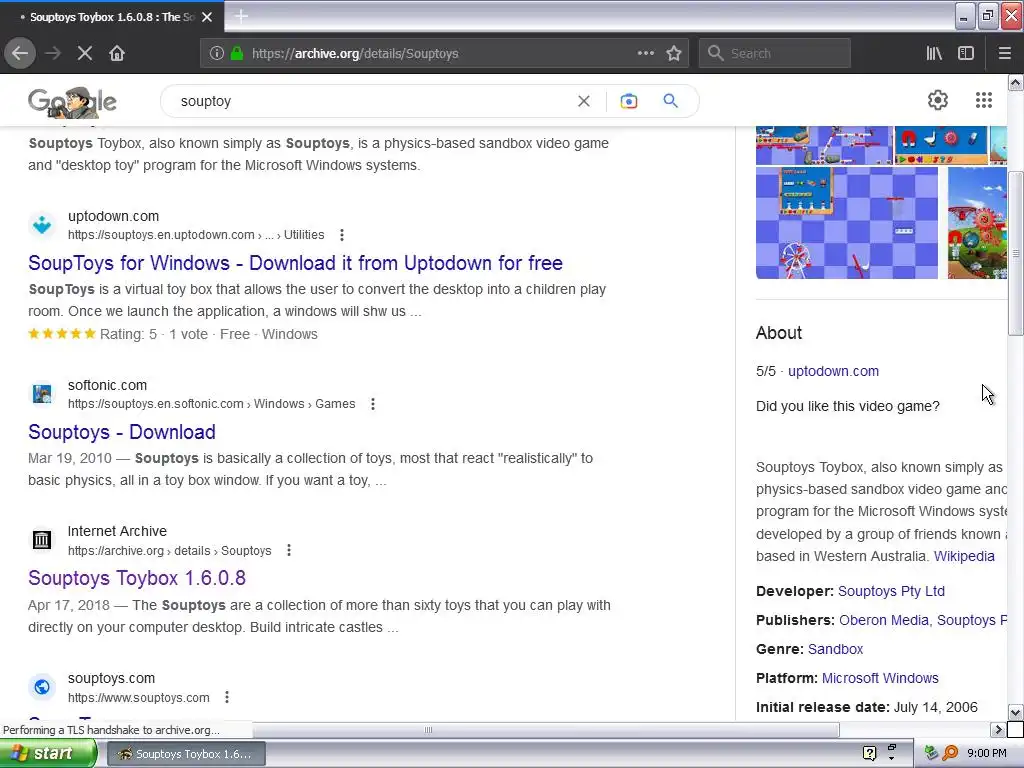Click the About heading
This screenshot has height=768, width=1024.
click(x=778, y=333)
